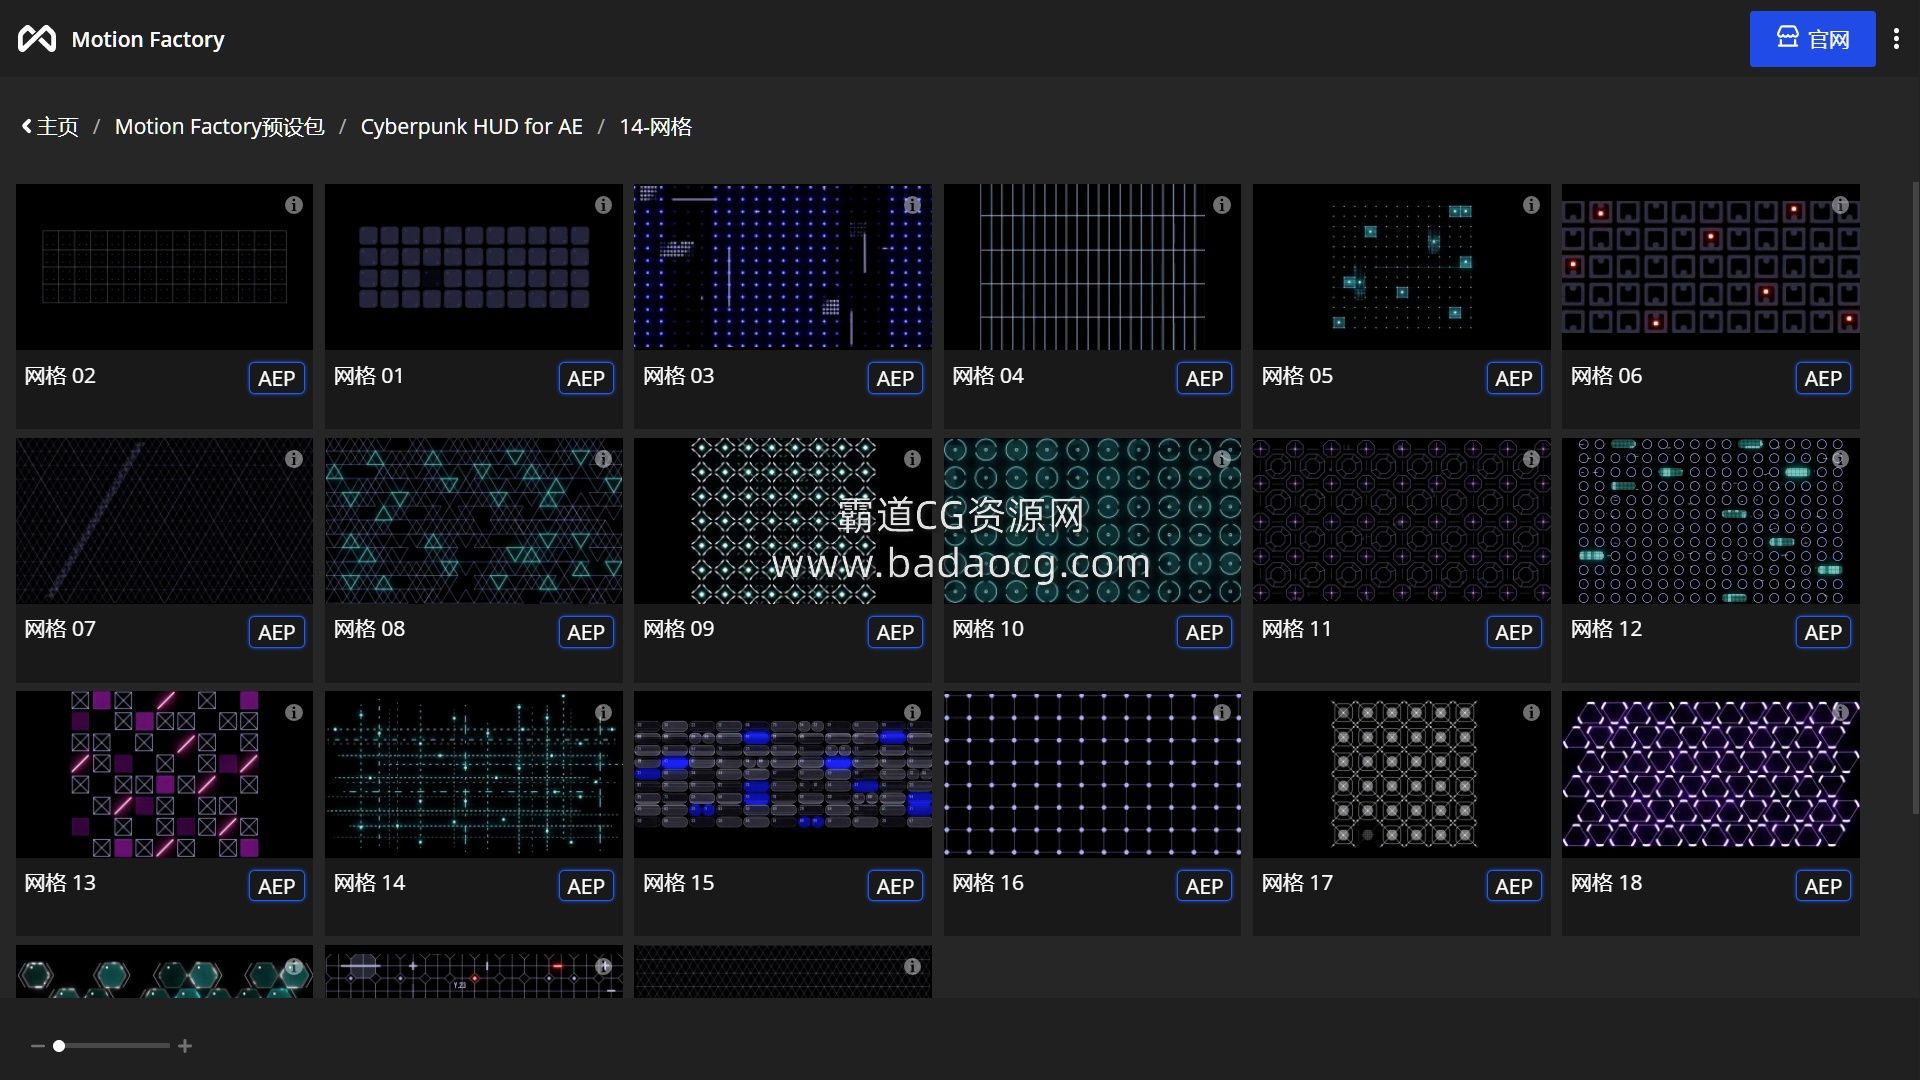The image size is (1920, 1080).
Task: Open Motion Factory预设包 breadcrumb link
Action: click(x=219, y=127)
